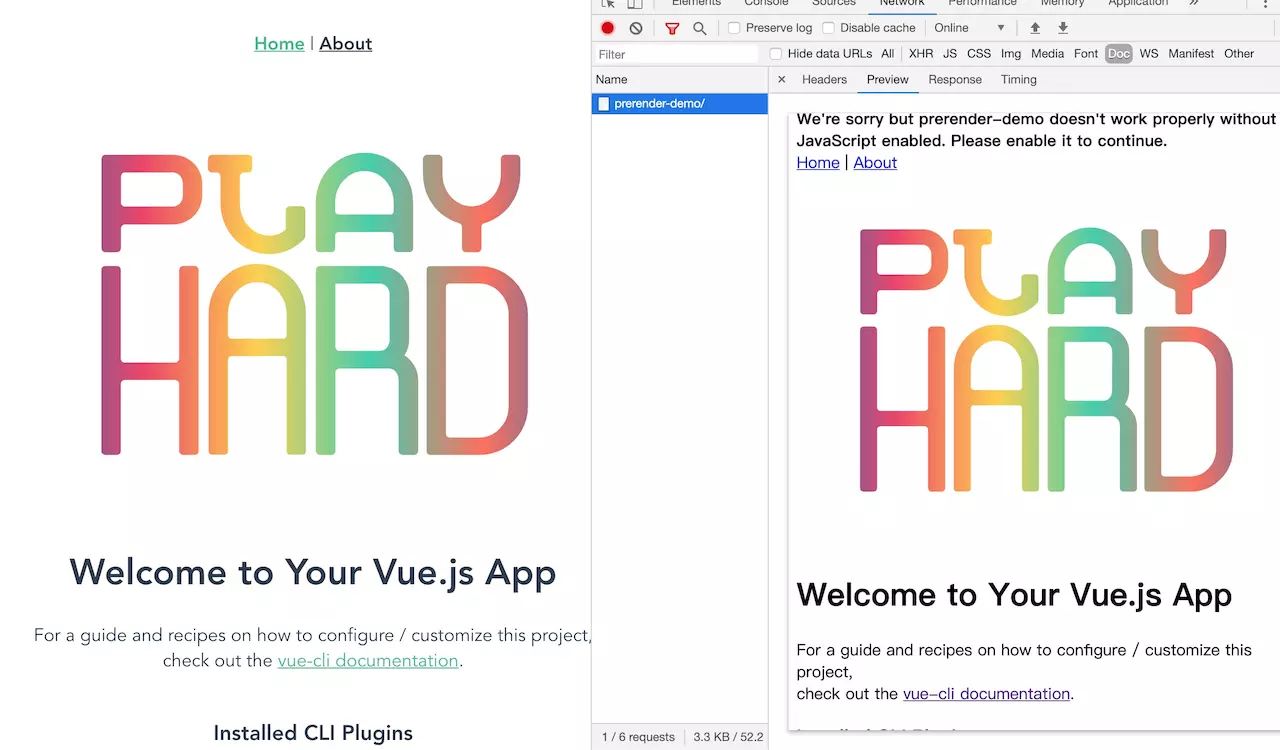Filter requests by Img
This screenshot has width=1280, height=750.
[x=1011, y=54]
